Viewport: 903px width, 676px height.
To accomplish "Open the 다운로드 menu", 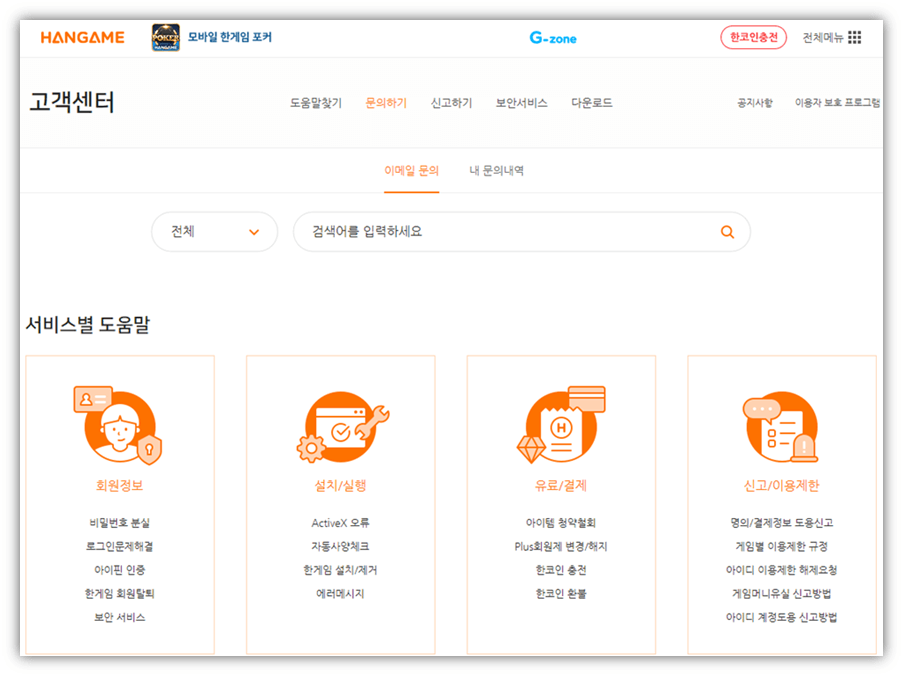I will pyautogui.click(x=590, y=102).
